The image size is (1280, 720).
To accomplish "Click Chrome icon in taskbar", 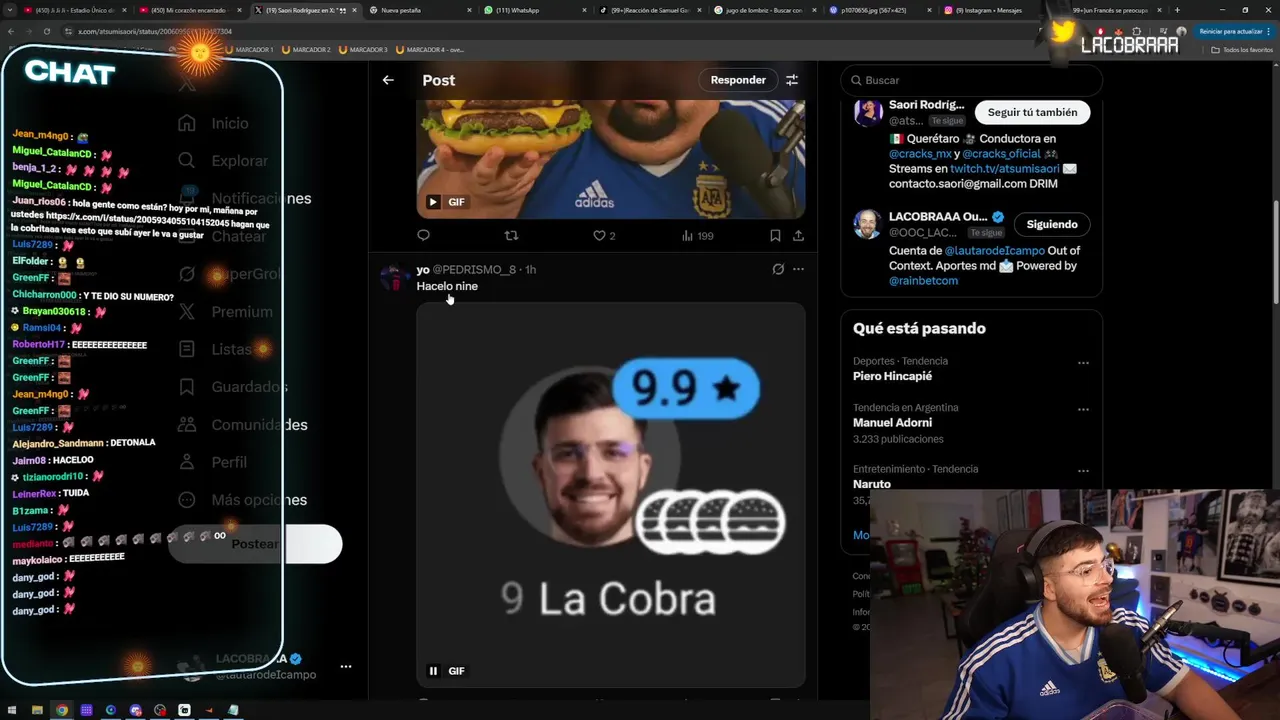I will (62, 710).
